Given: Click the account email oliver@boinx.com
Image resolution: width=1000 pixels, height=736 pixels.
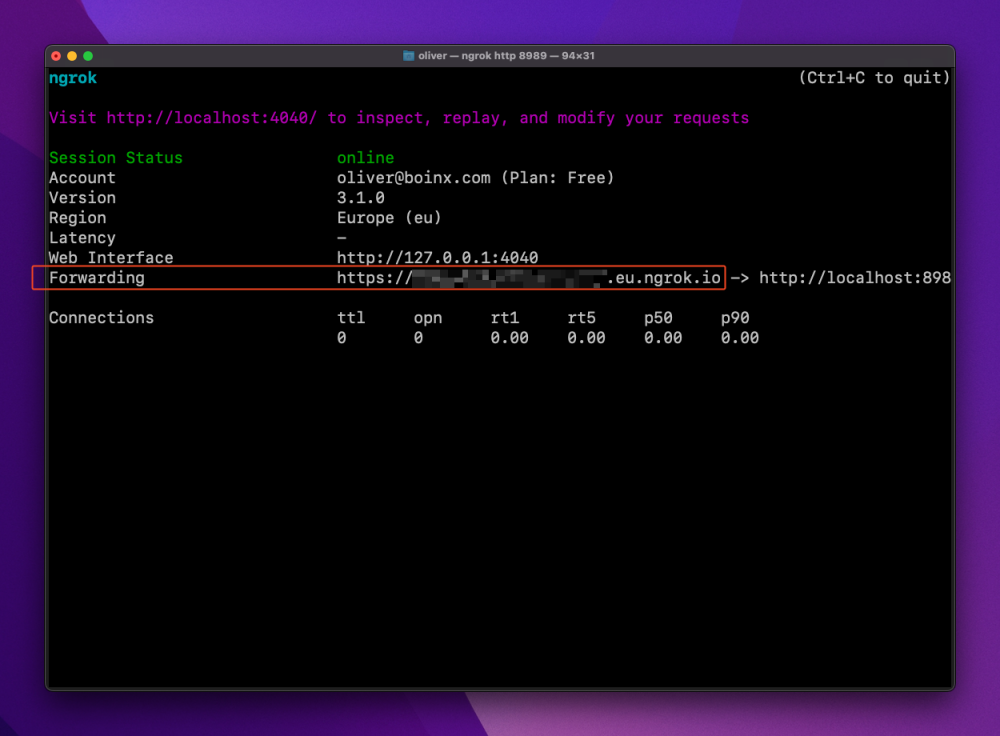Looking at the screenshot, I should [414, 178].
